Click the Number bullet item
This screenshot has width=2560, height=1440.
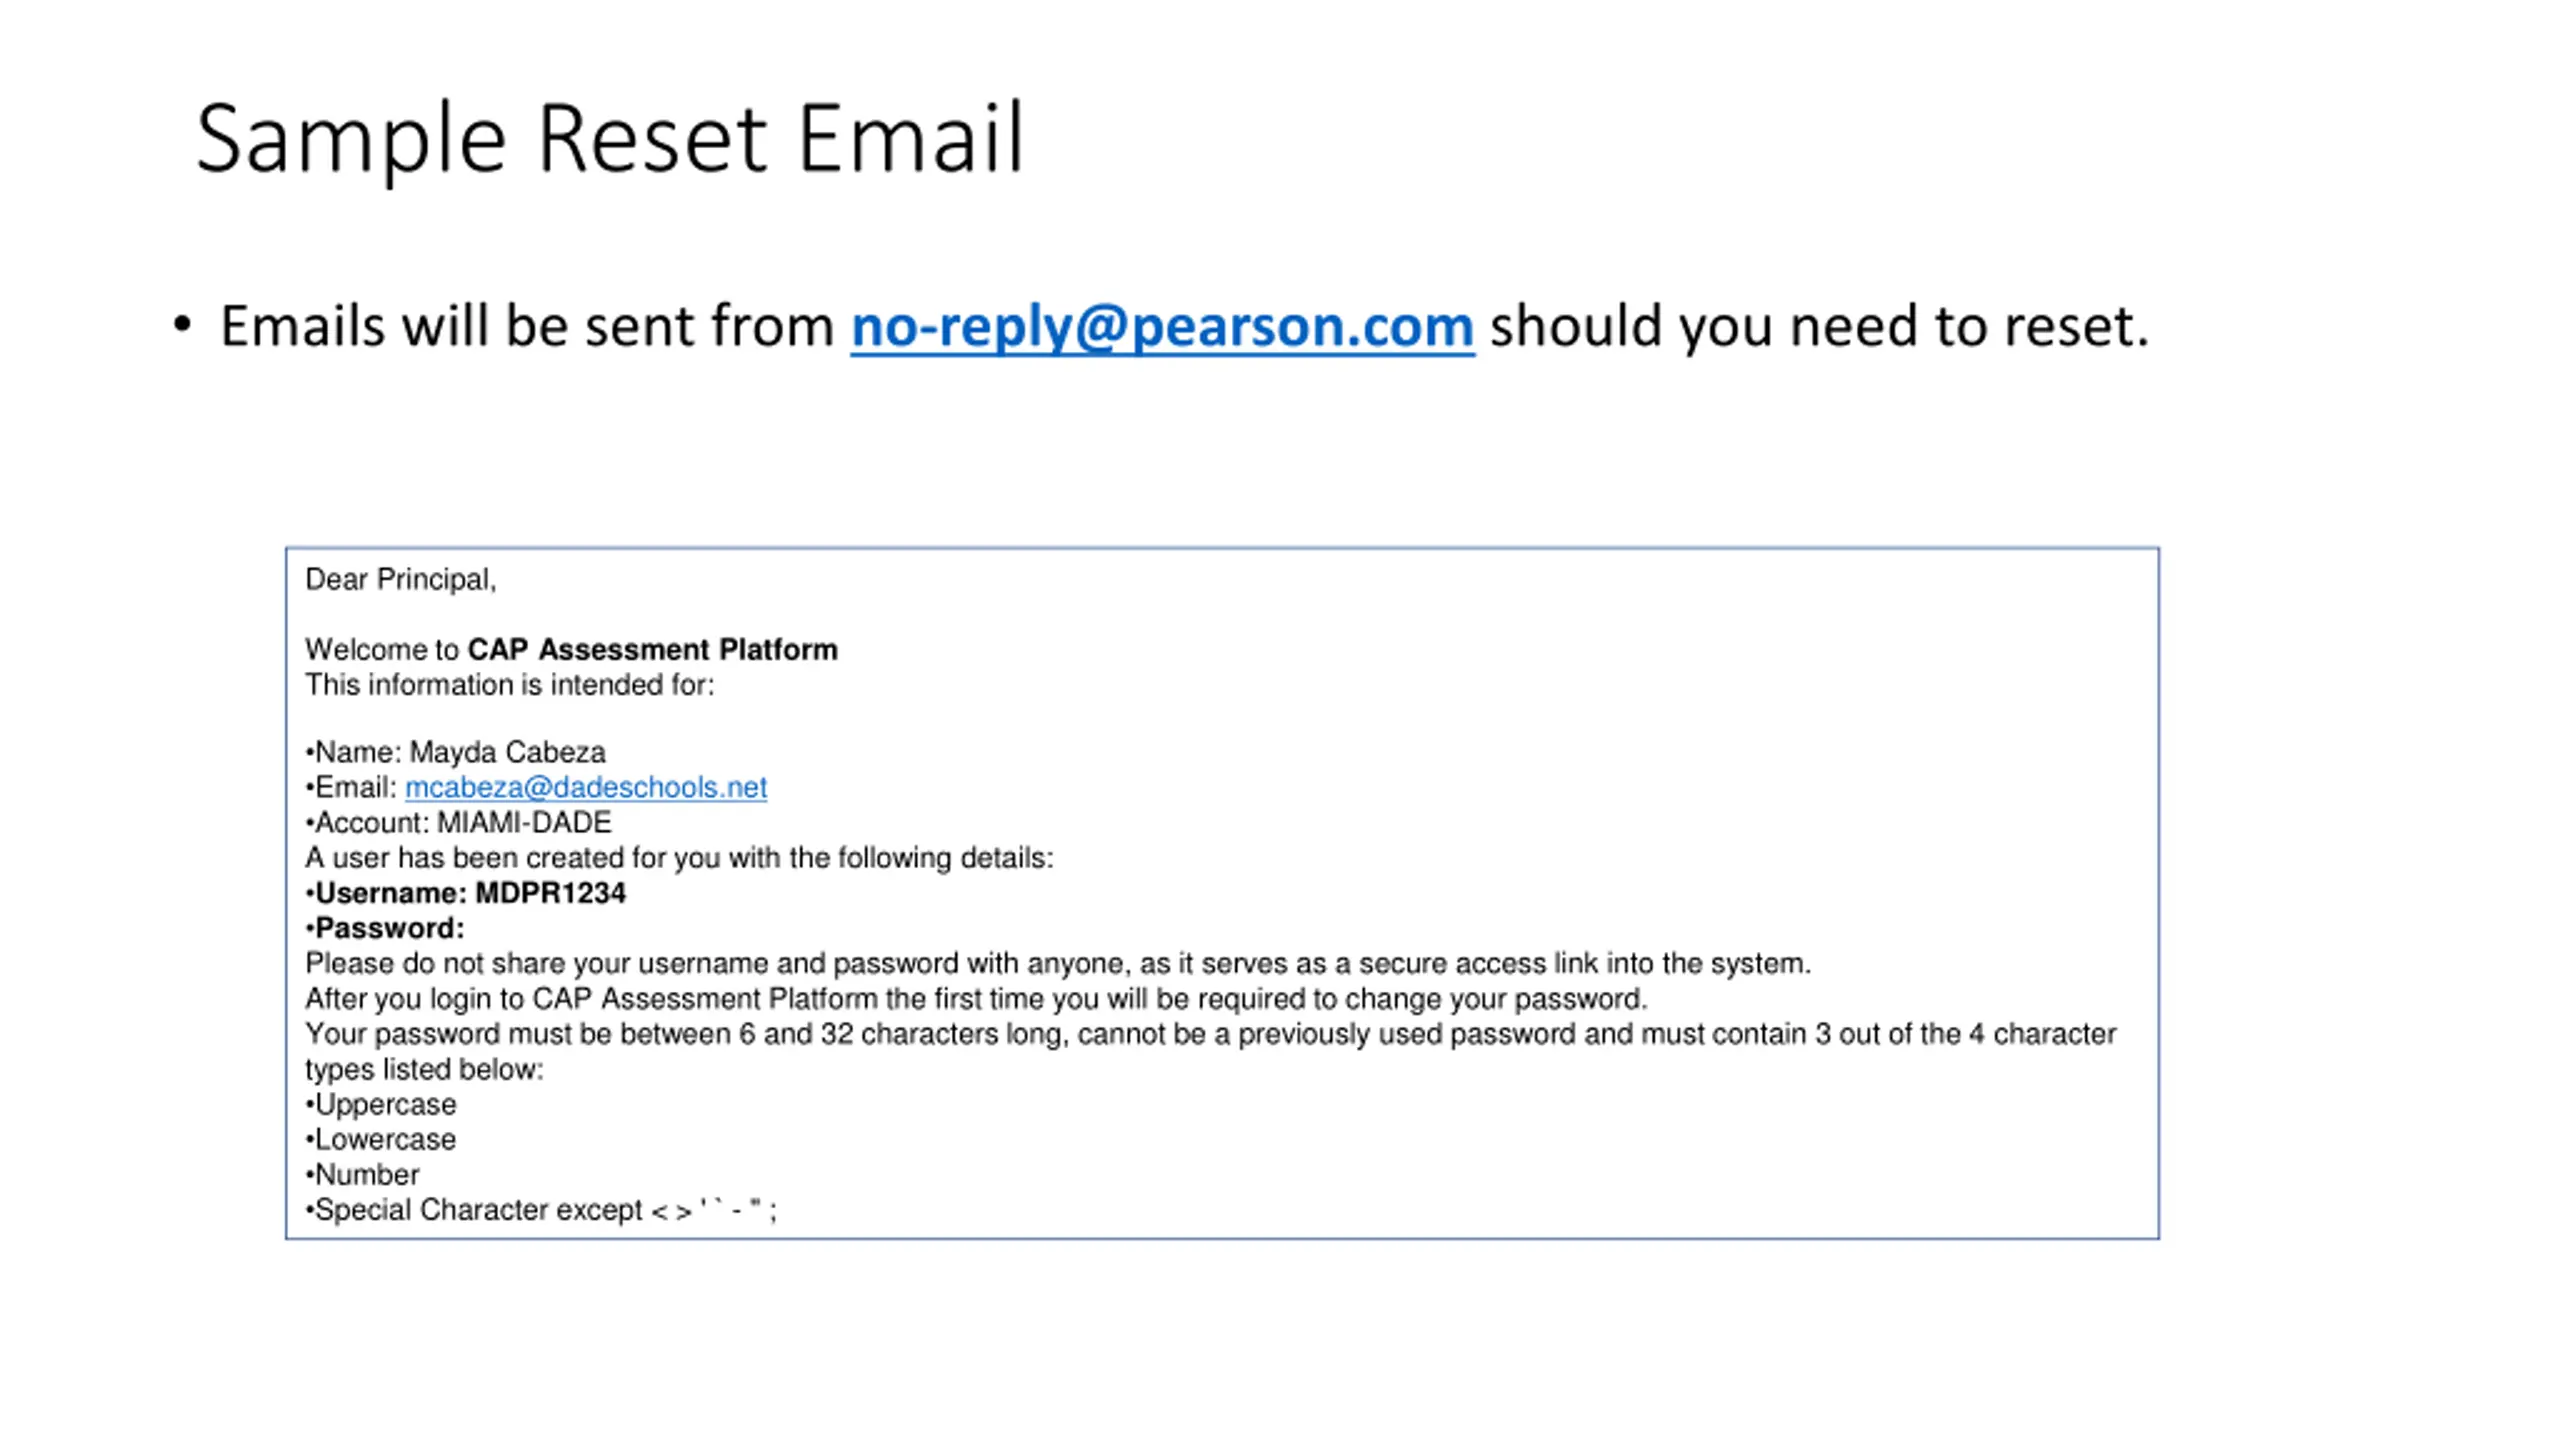[x=363, y=1174]
